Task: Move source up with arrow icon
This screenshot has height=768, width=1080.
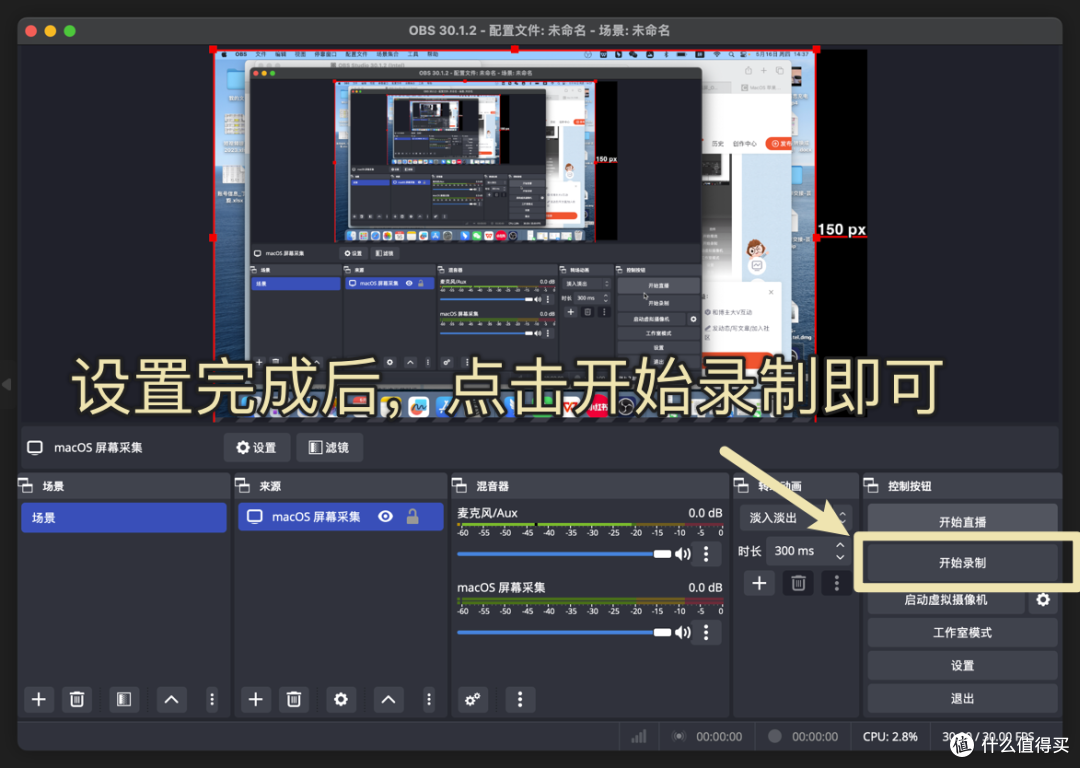Action: (x=388, y=699)
